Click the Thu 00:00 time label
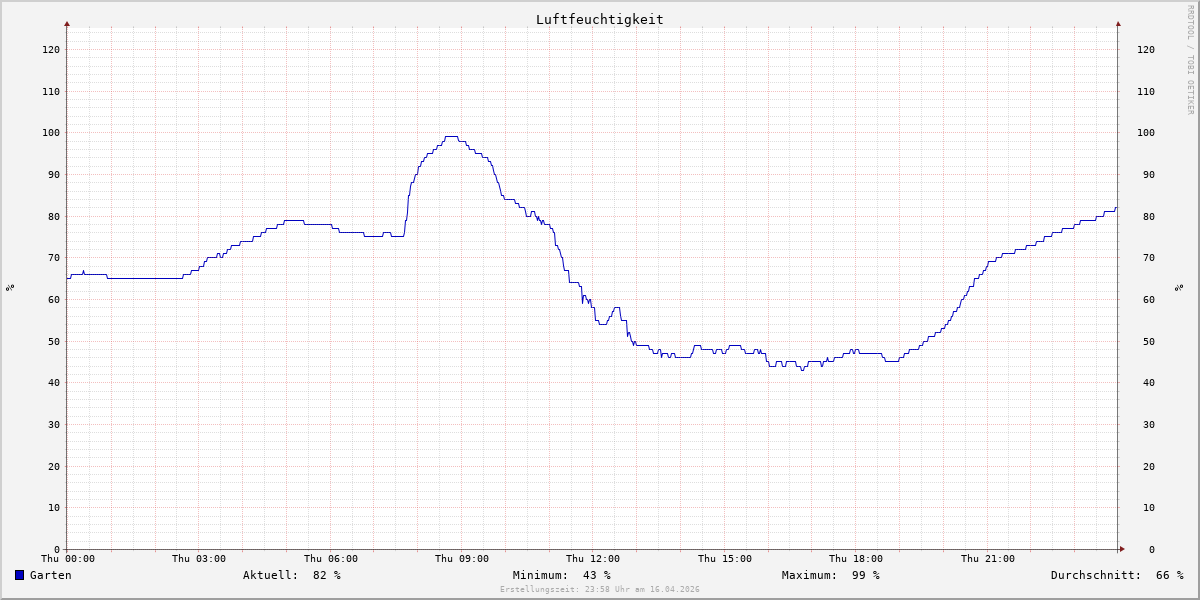The image size is (1200, 600). (68, 559)
